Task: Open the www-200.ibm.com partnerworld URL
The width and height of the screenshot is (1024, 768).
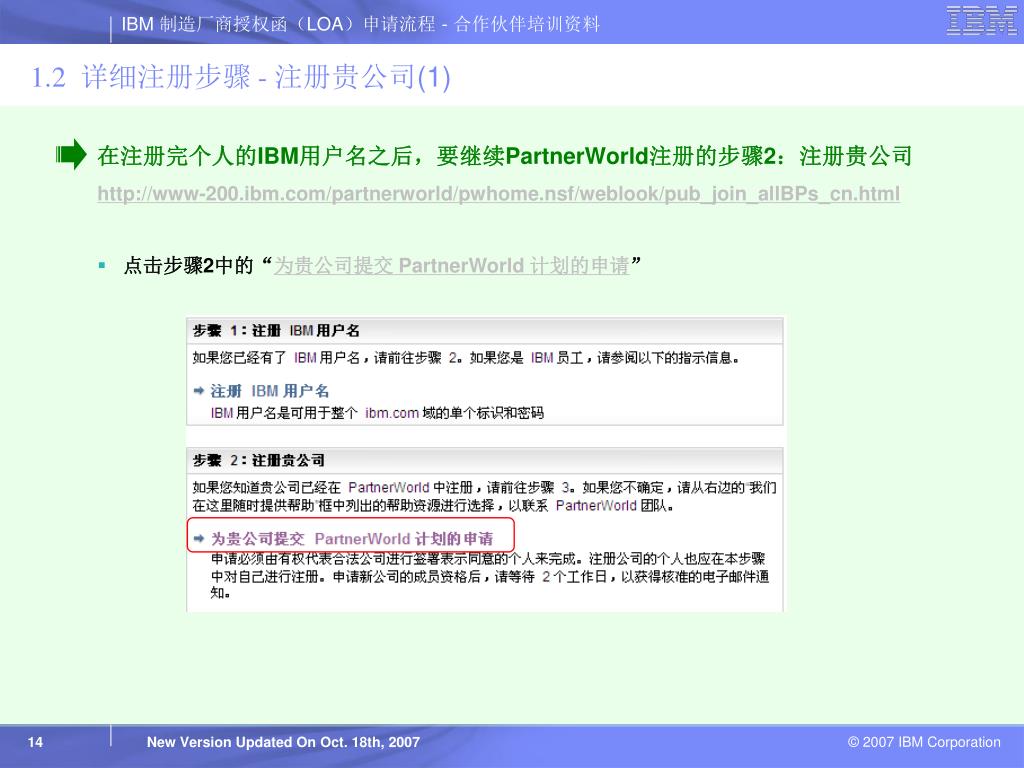Action: point(498,193)
